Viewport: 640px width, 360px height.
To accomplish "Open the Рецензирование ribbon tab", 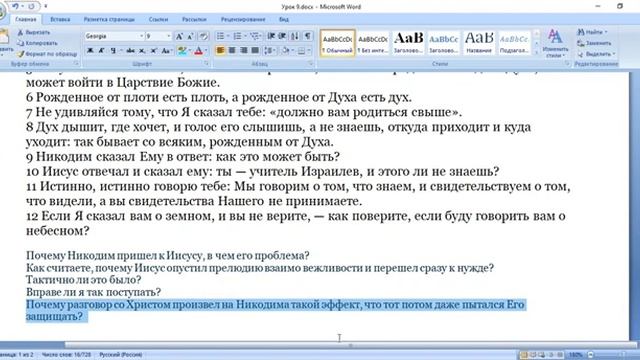I will tap(243, 19).
